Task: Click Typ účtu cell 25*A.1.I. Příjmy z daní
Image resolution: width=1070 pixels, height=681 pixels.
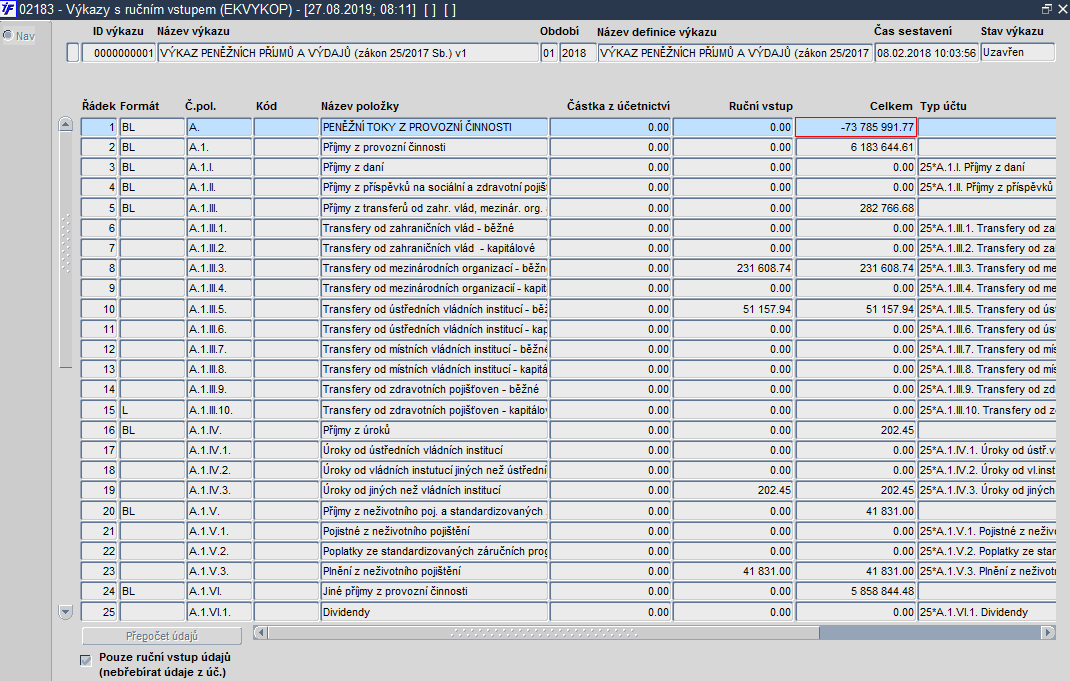Action: point(987,167)
